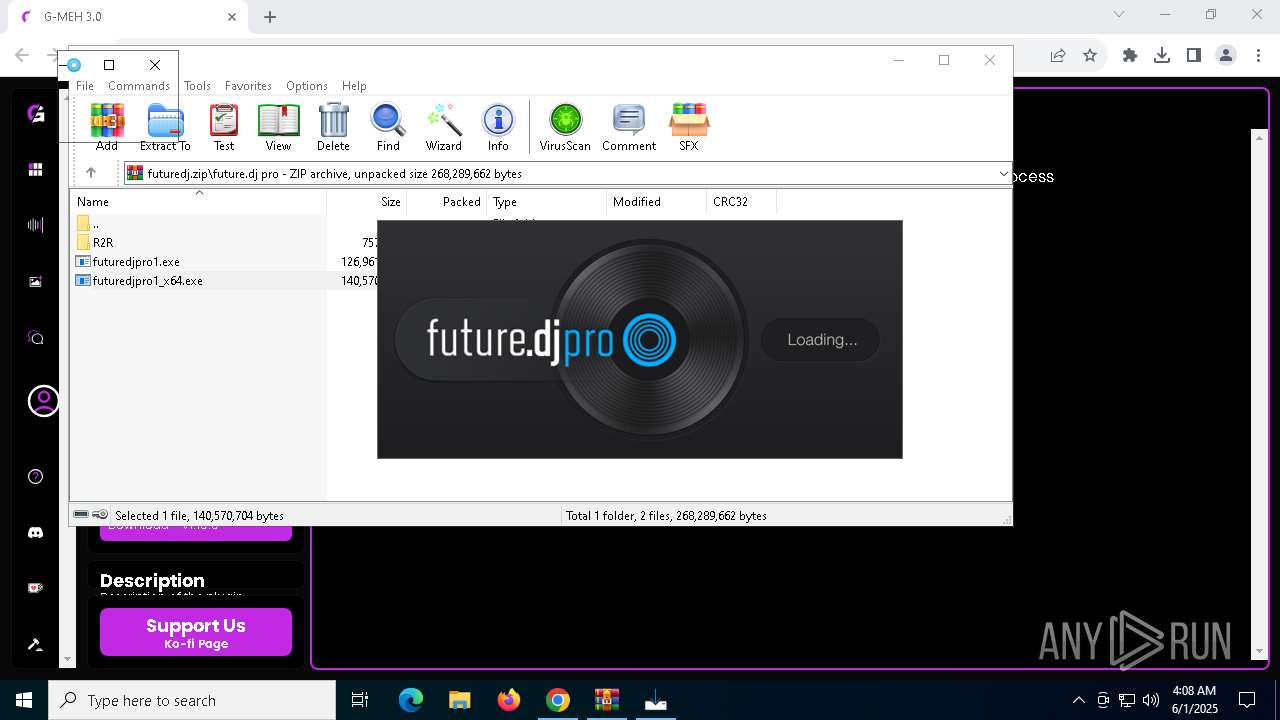The height and width of the screenshot is (720, 1280).
Task: Click the key icon in status bar
Action: pyautogui.click(x=100, y=515)
